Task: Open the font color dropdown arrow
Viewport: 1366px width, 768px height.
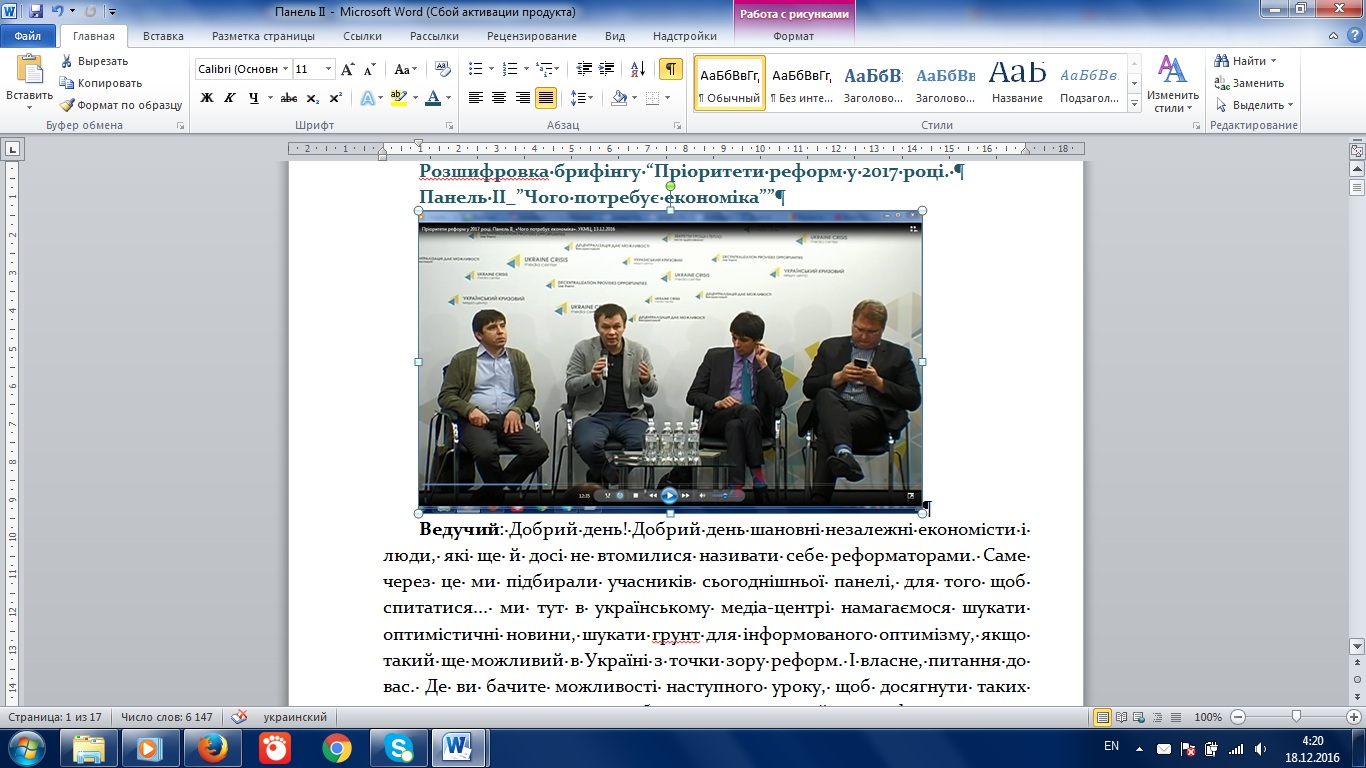Action: [x=448, y=98]
